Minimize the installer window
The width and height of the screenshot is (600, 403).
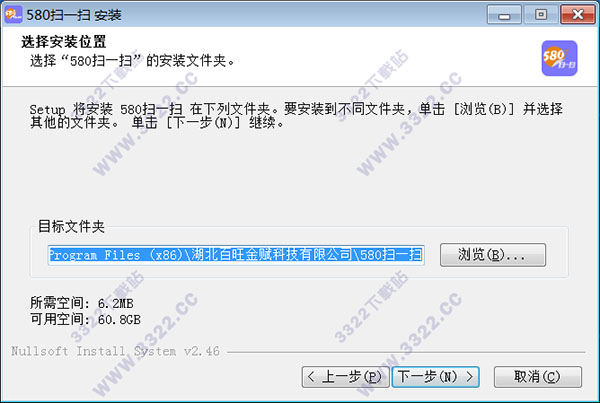504,15
